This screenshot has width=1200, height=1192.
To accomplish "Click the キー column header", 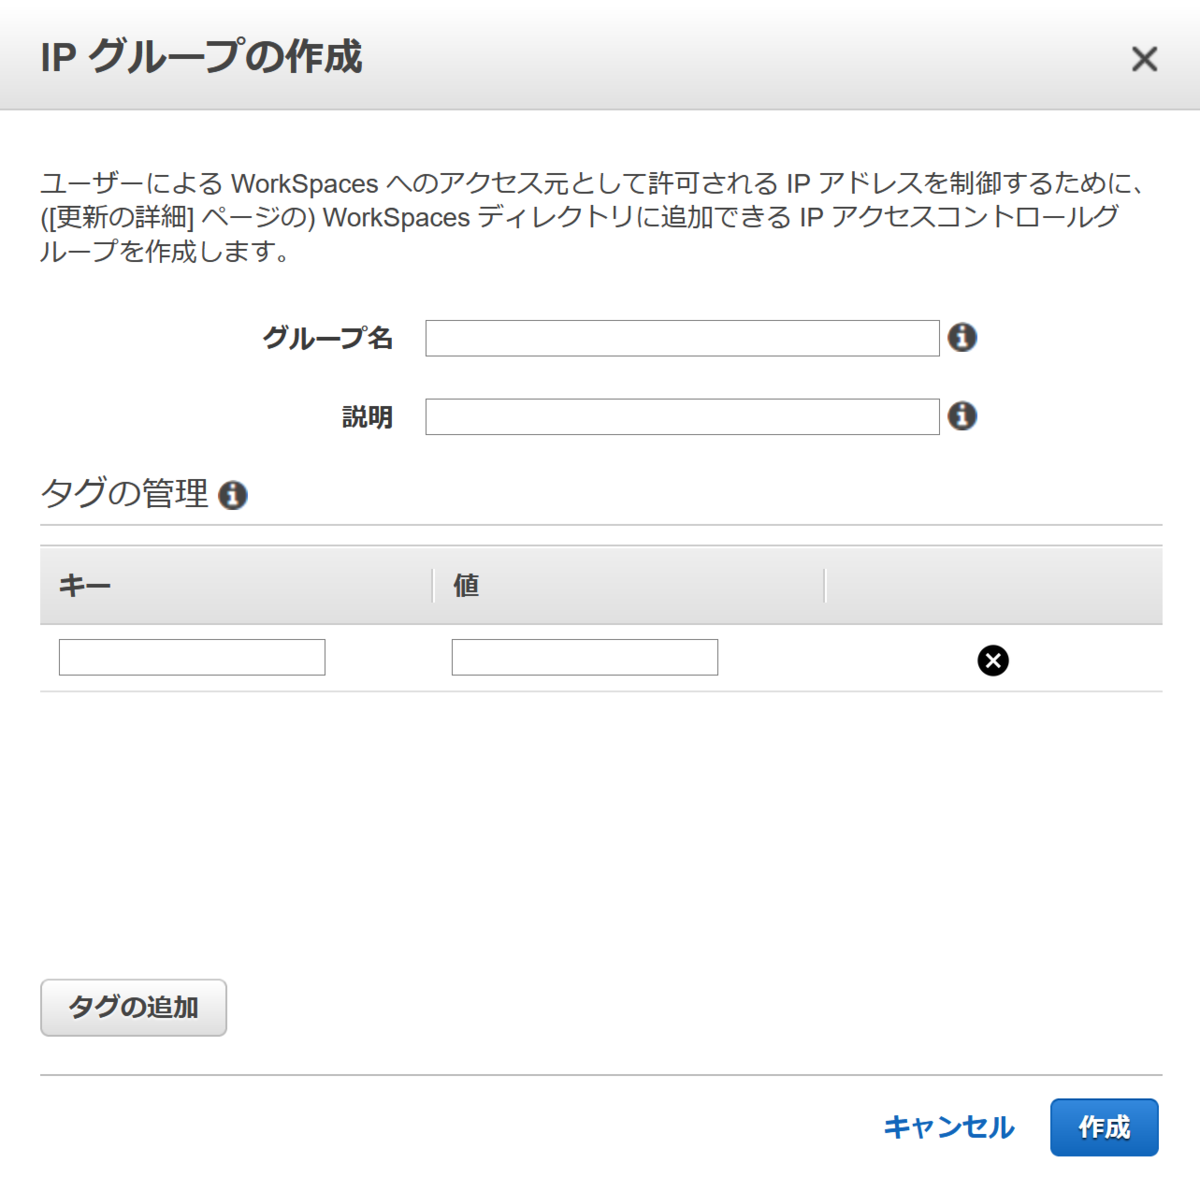I will pyautogui.click(x=236, y=585).
